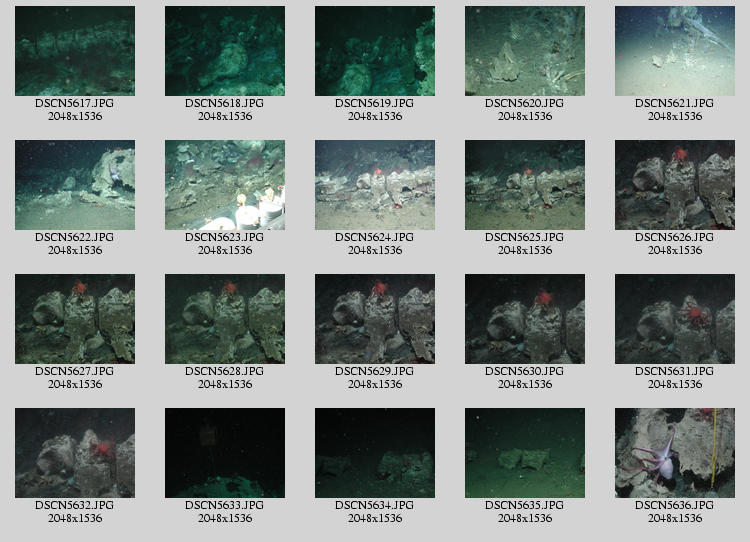Image resolution: width=750 pixels, height=542 pixels.
Task: Click the DSCN5619.JPG thumbnail
Action: pyautogui.click(x=375, y=51)
